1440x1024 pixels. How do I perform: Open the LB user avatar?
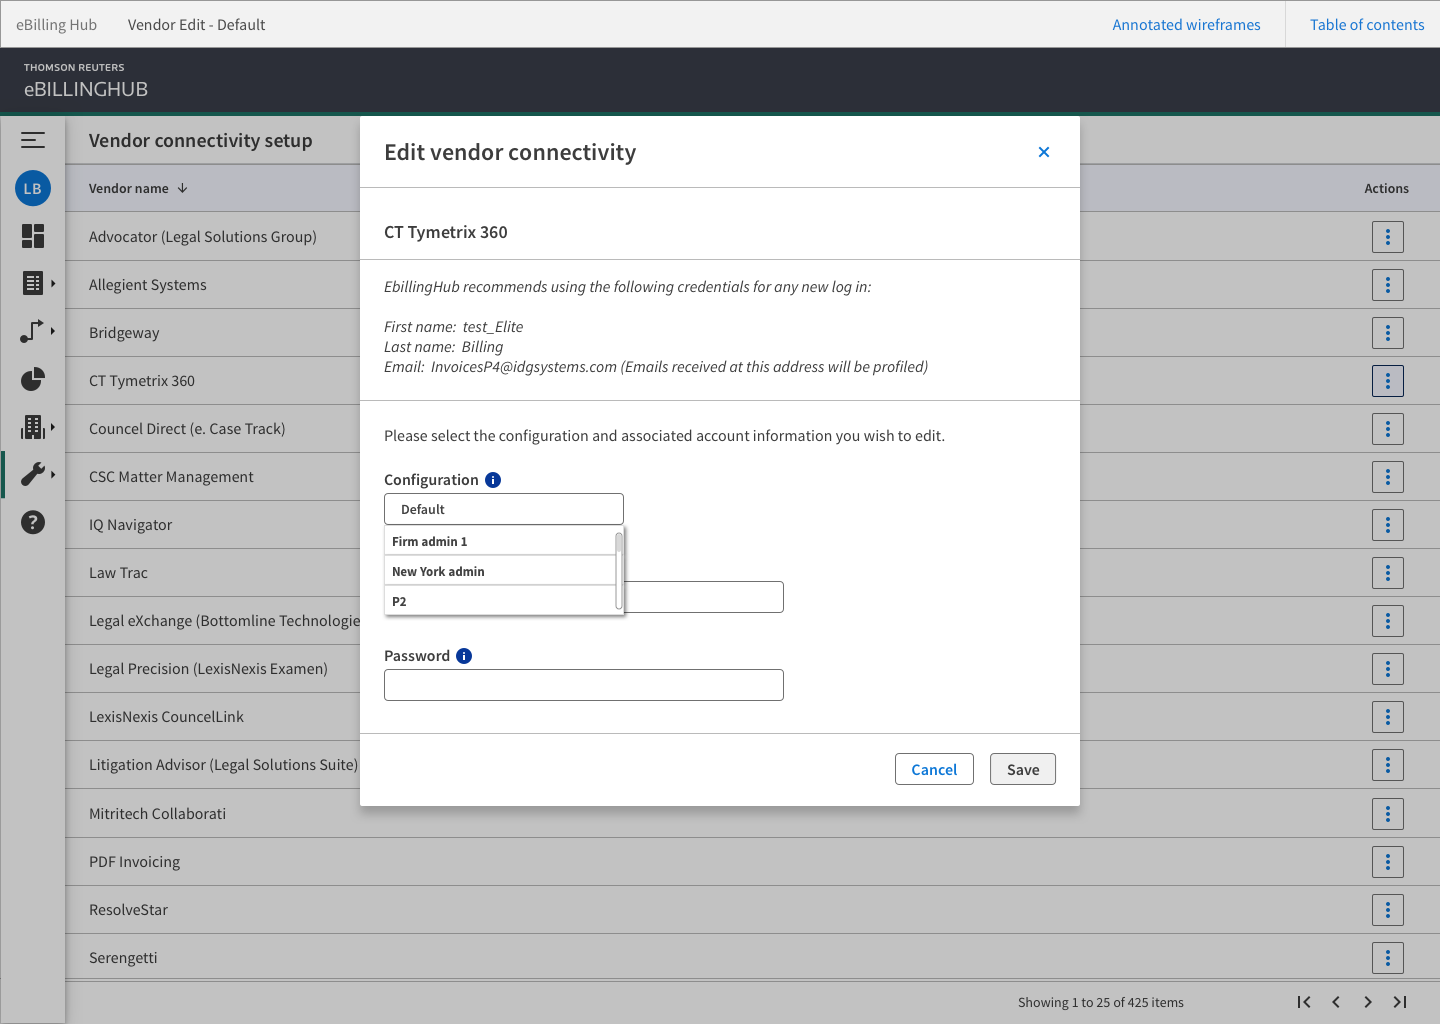[33, 188]
